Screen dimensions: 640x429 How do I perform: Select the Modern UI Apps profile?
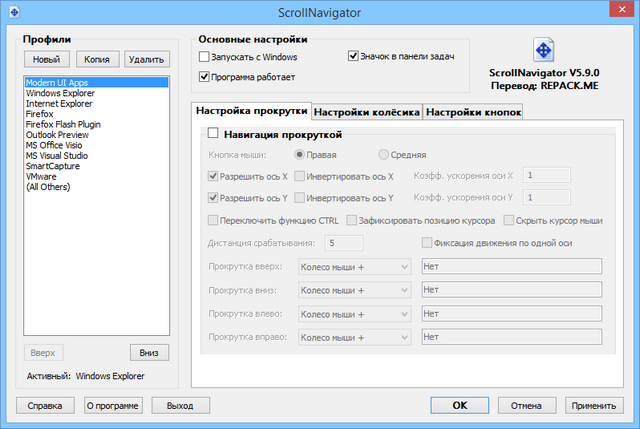96,82
